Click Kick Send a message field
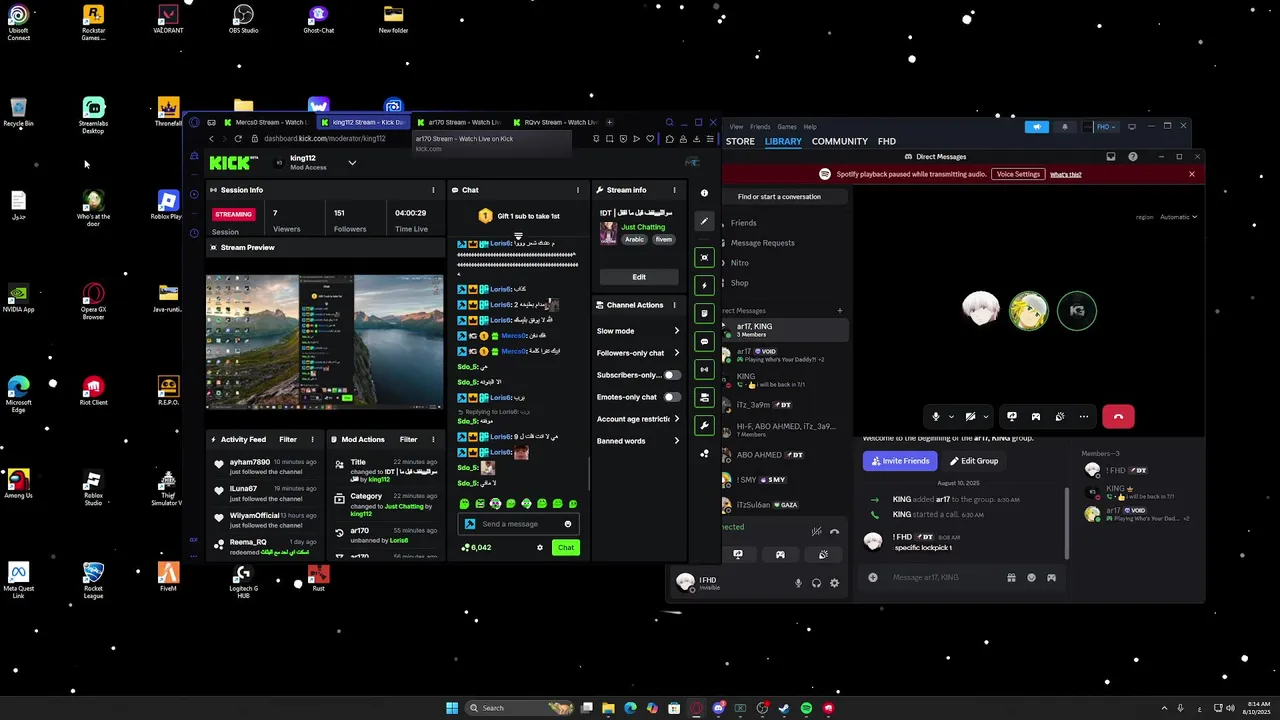This screenshot has width=1280, height=720. [517, 524]
